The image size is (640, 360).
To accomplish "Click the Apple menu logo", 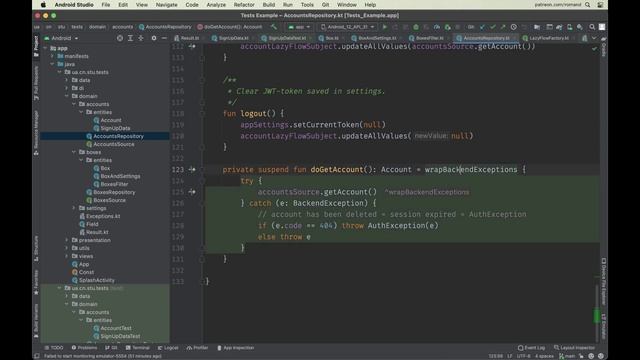I will 43,5.
